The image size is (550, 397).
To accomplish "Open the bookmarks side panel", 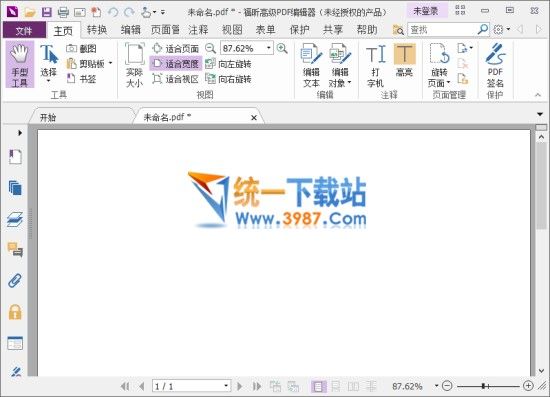I will pyautogui.click(x=15, y=157).
